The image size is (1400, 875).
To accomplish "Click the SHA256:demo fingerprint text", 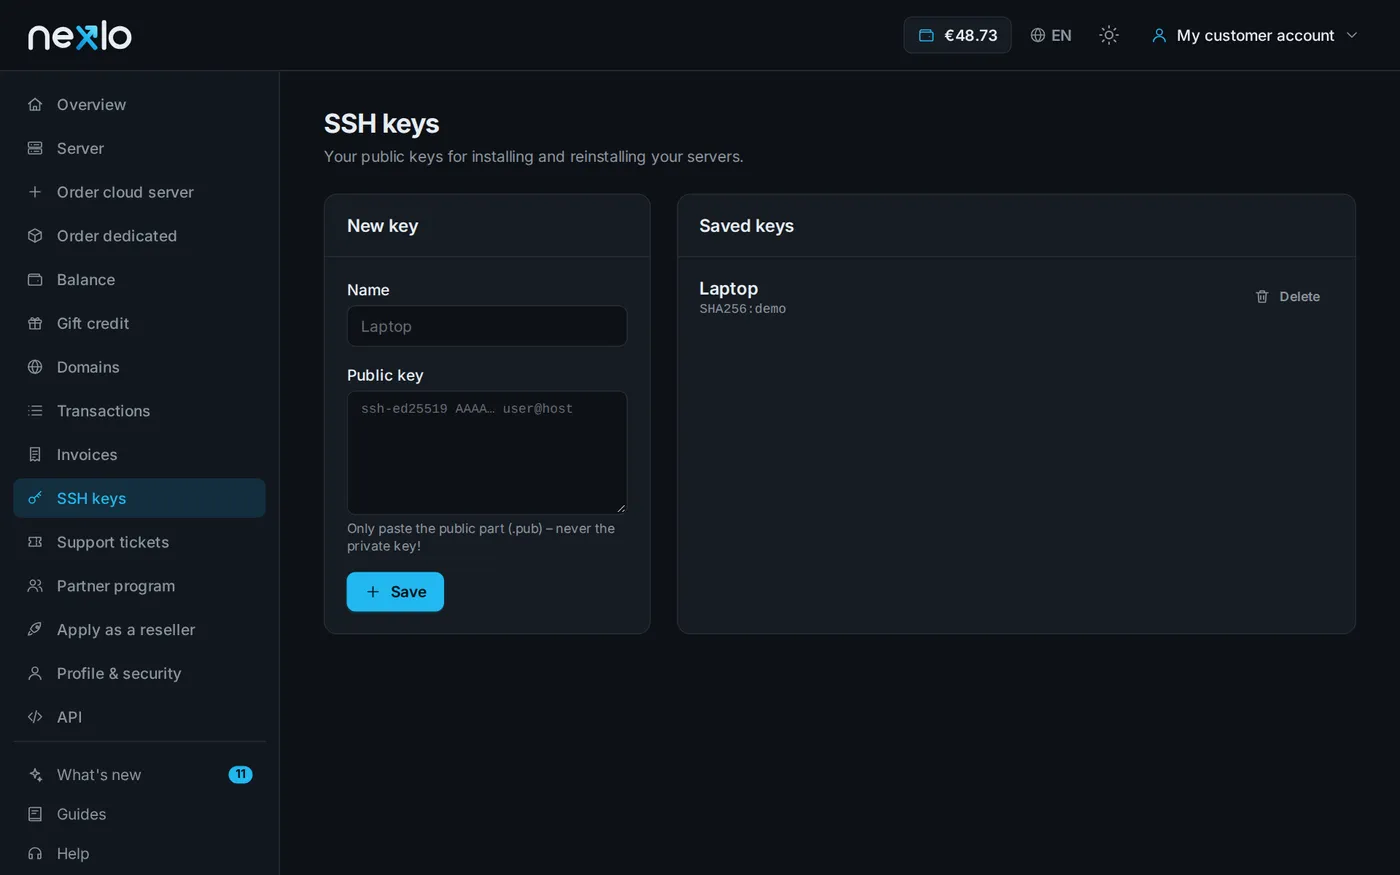I will pos(742,309).
